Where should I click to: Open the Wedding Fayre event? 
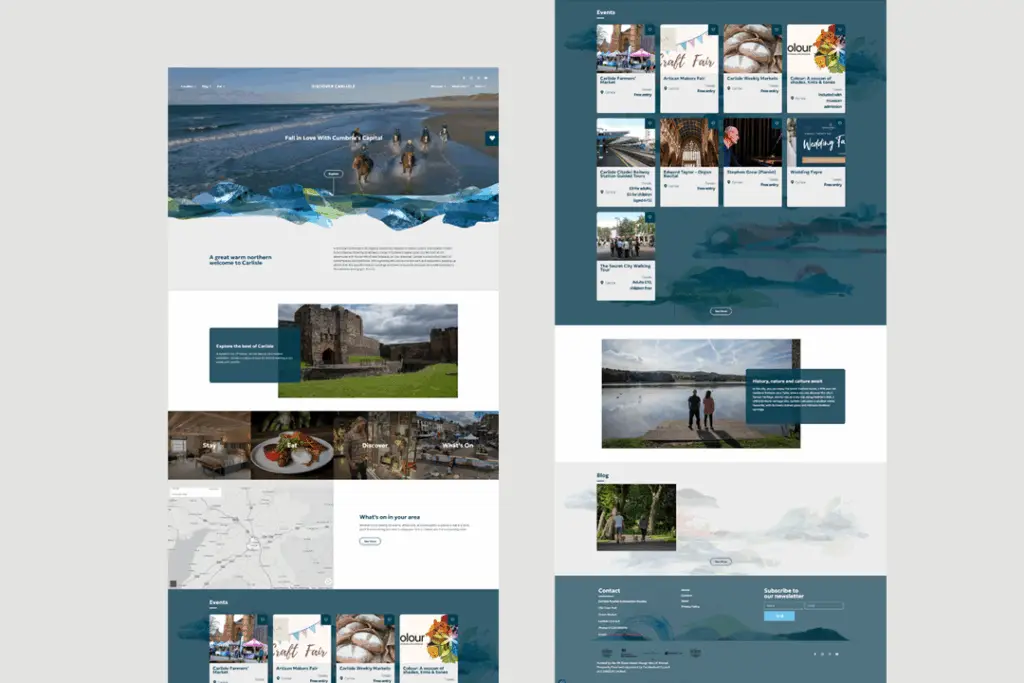tap(816, 163)
